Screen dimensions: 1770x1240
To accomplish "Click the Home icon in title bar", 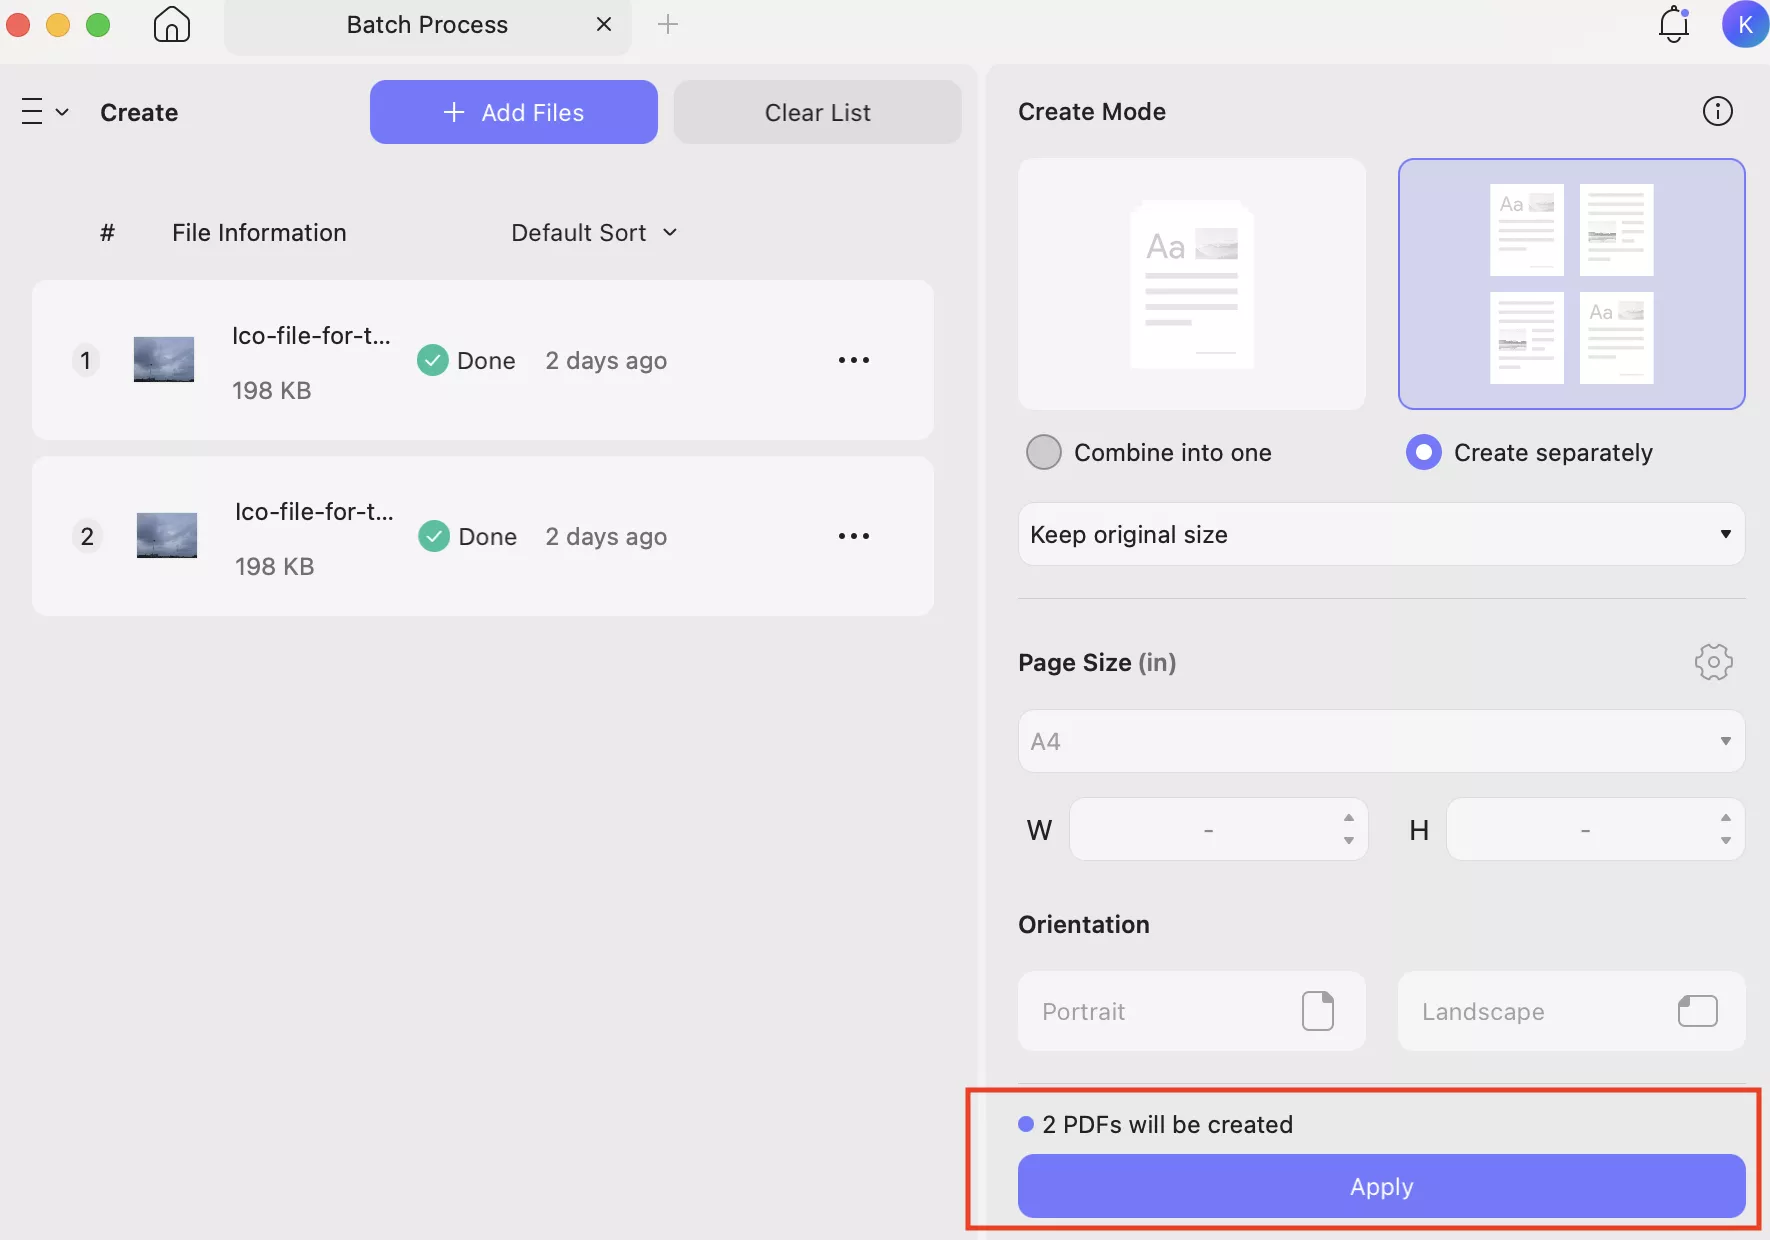I will coord(171,24).
